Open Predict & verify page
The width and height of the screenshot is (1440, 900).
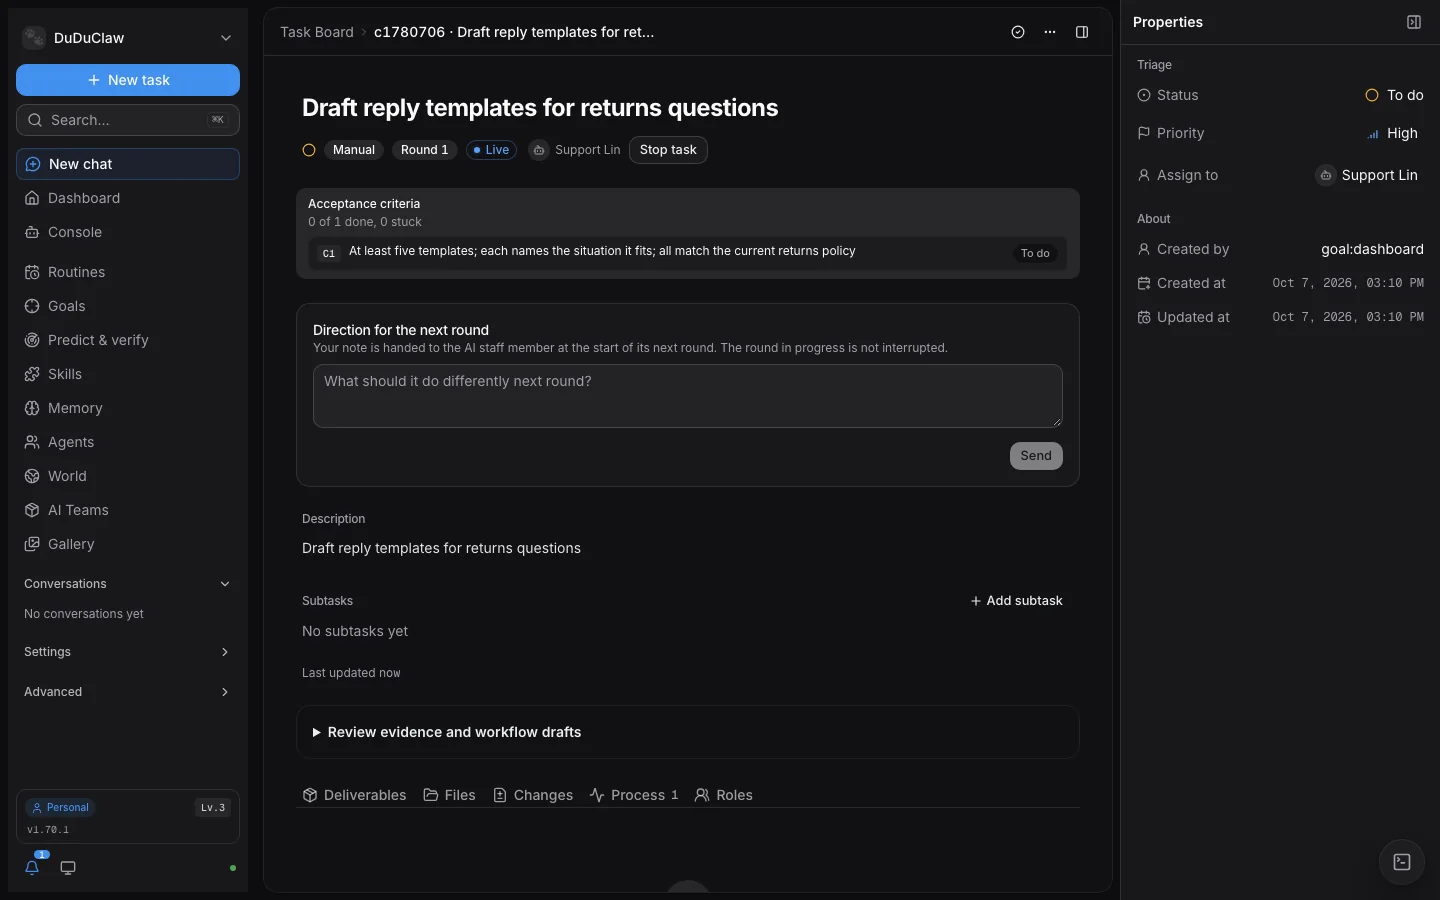click(x=128, y=340)
